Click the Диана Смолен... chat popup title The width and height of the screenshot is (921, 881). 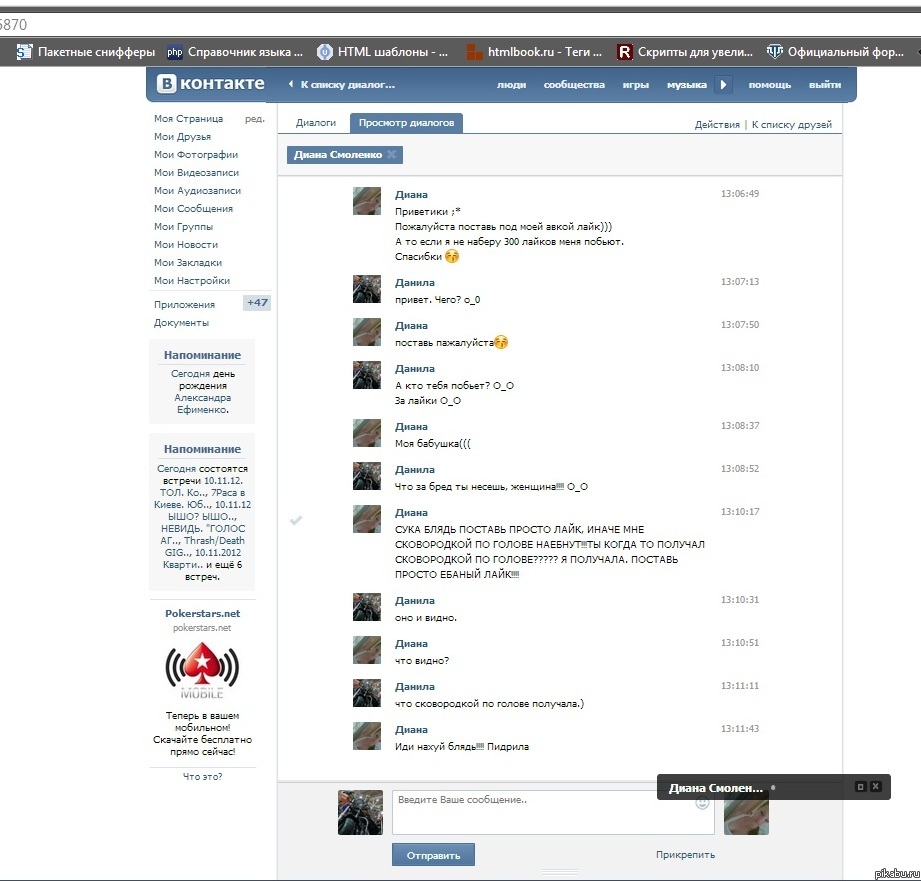[x=715, y=788]
